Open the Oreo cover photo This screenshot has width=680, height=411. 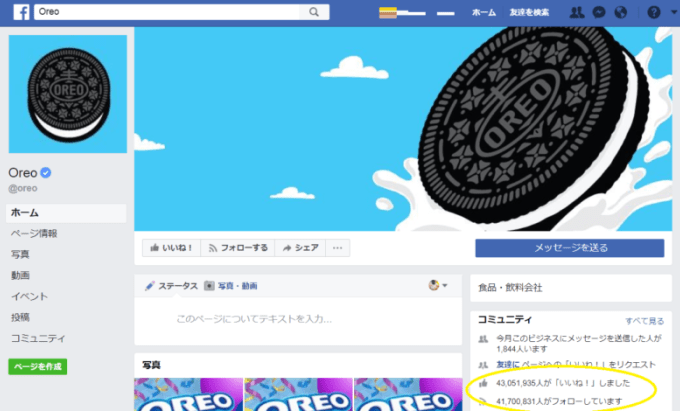(x=403, y=129)
